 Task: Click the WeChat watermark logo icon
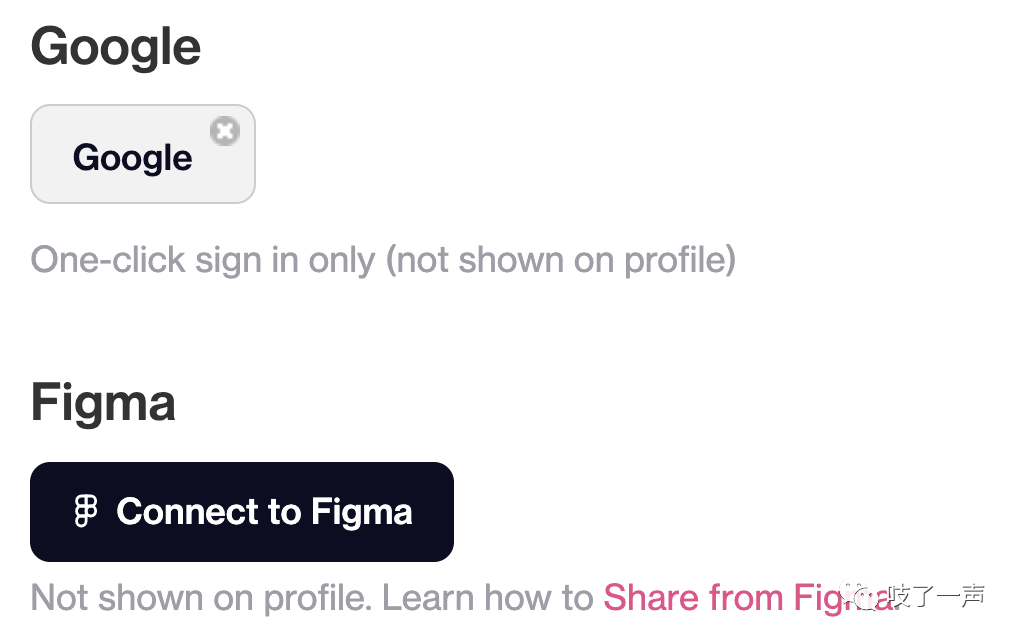click(860, 597)
